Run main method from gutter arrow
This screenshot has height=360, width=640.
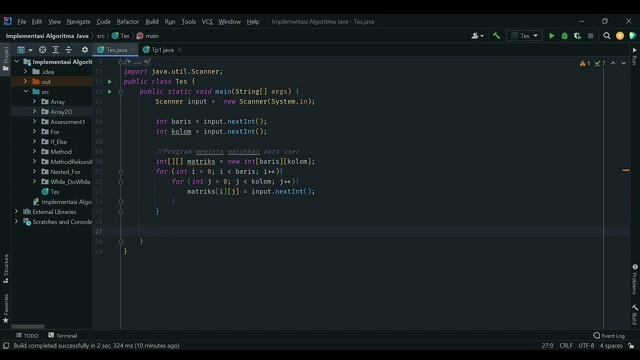pos(109,92)
